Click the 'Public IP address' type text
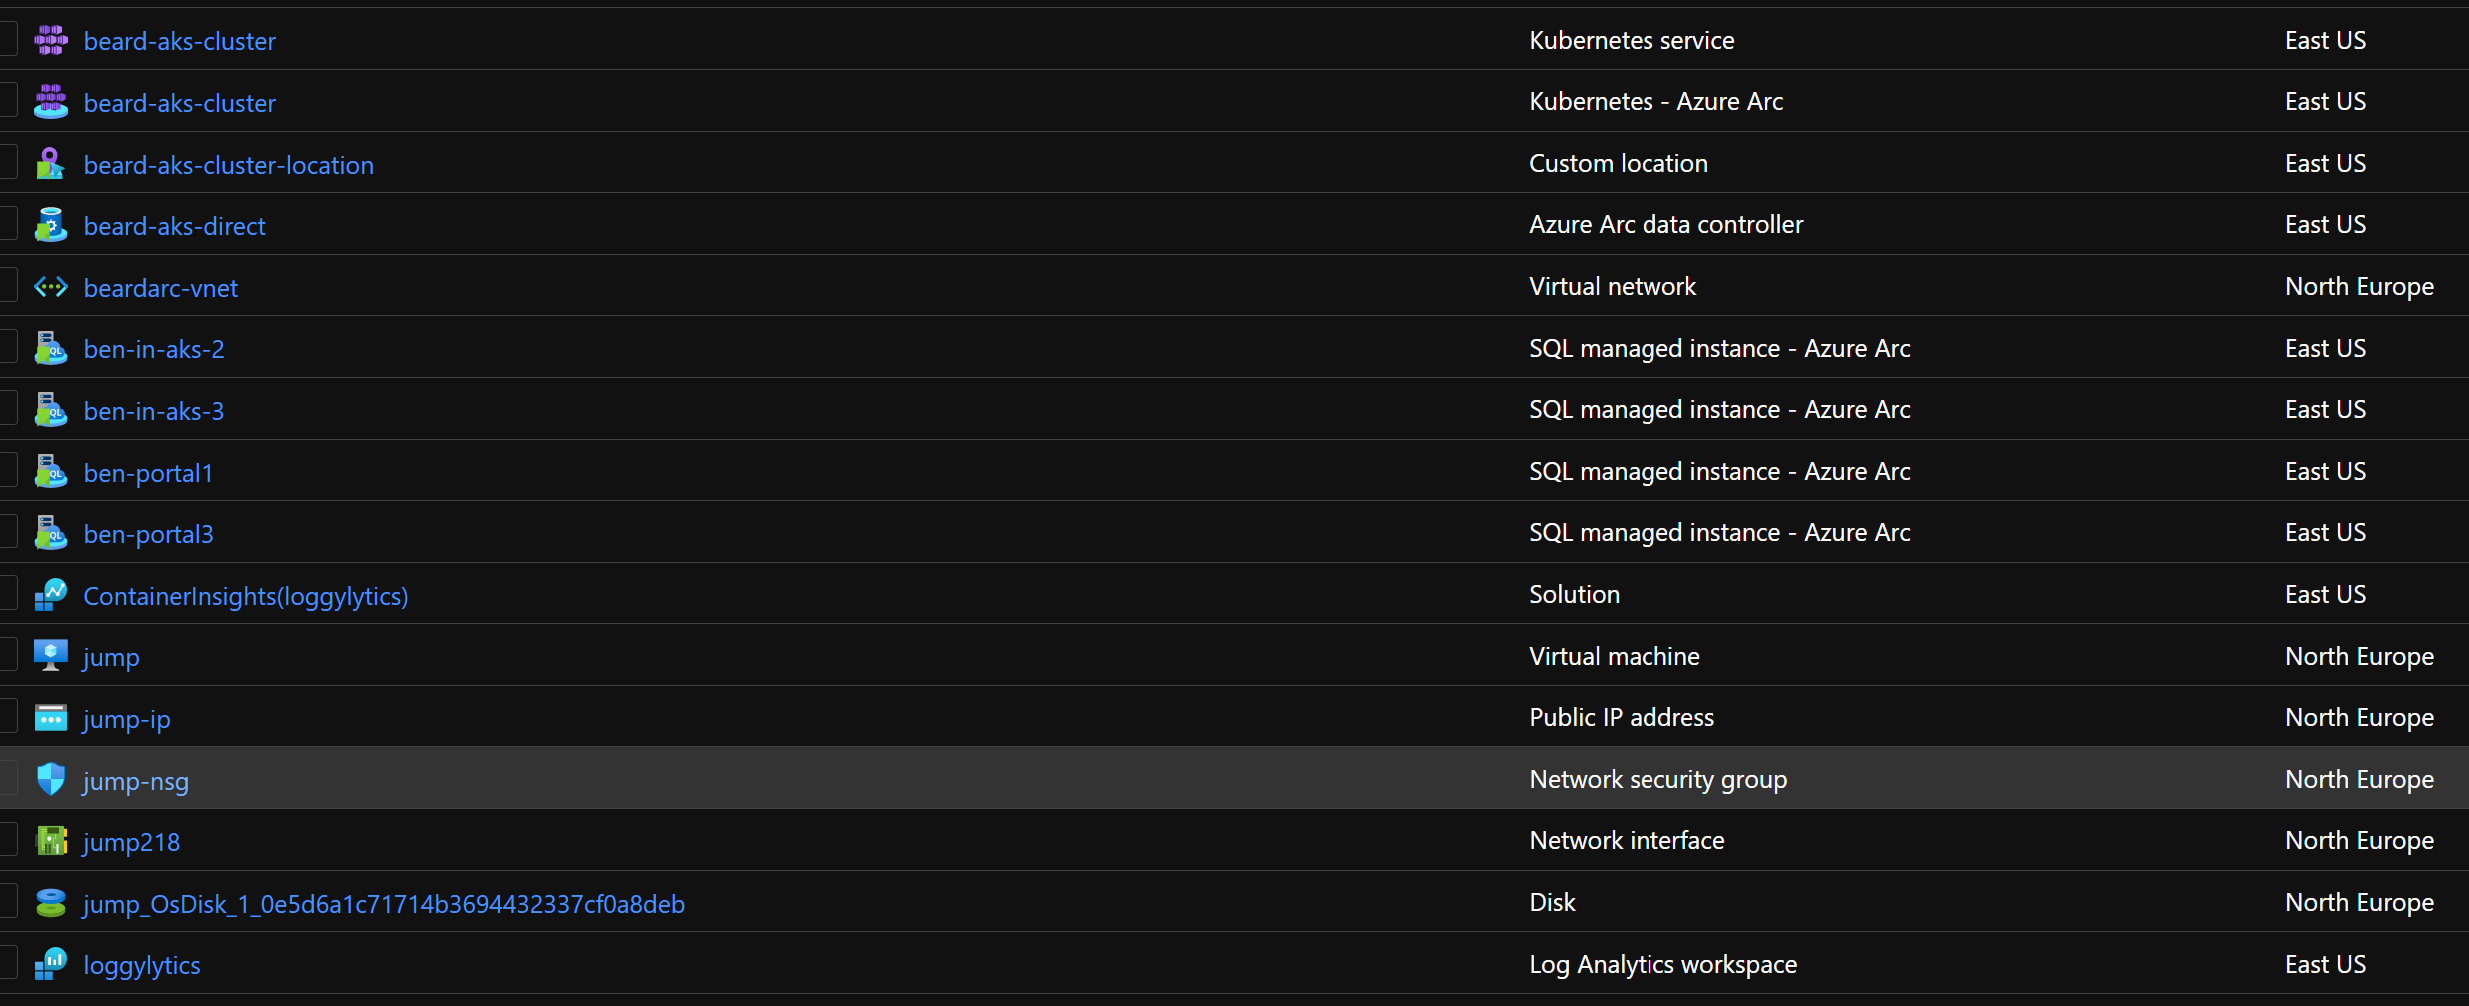This screenshot has height=1006, width=2469. coord(1621,717)
